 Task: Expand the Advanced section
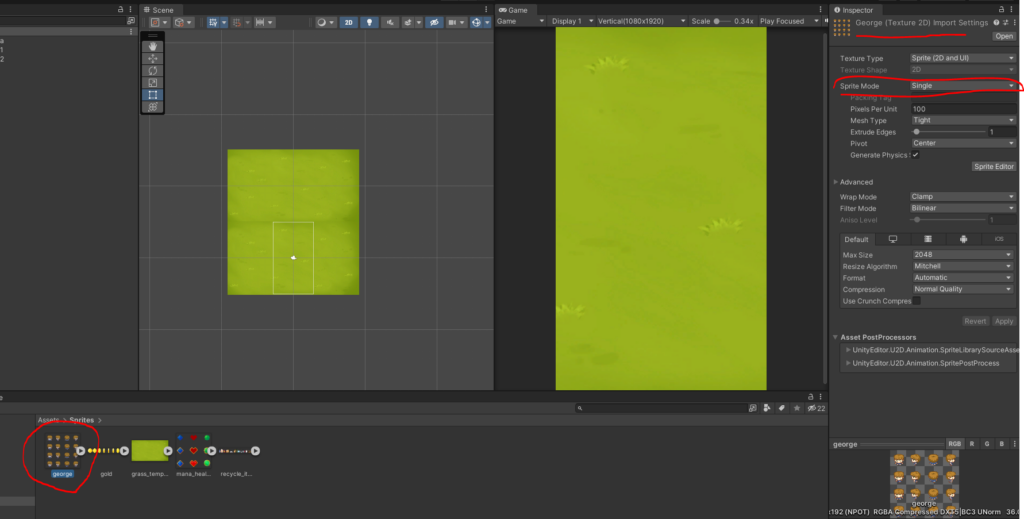pos(836,182)
